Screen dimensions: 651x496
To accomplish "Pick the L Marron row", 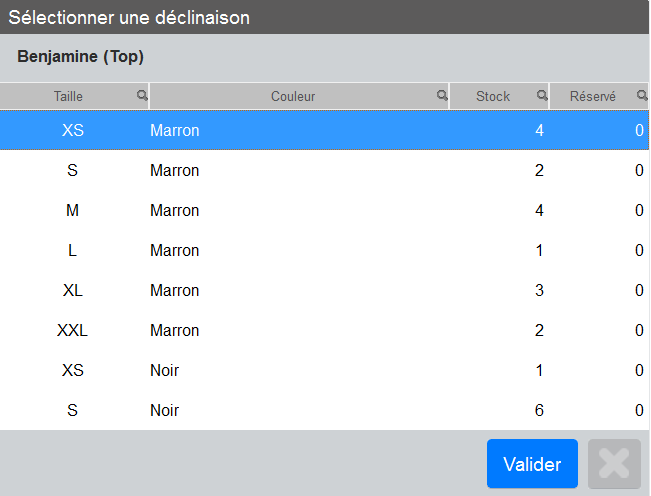I will [x=324, y=250].
